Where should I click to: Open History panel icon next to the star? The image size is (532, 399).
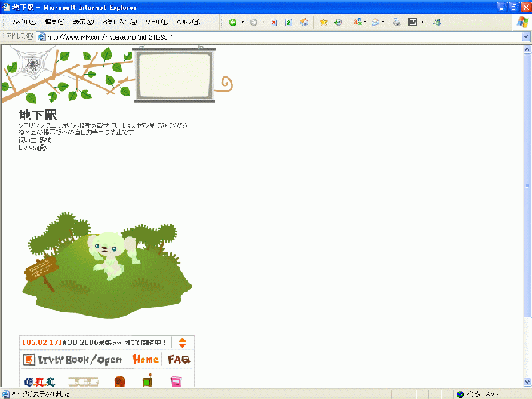pos(338,22)
